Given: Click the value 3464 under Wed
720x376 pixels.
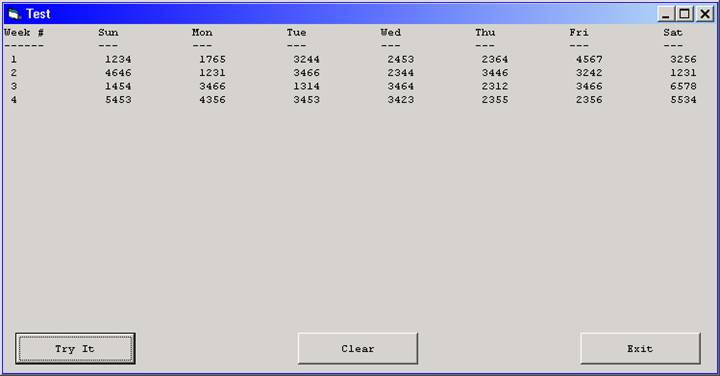Looking at the screenshot, I should click(x=400, y=86).
